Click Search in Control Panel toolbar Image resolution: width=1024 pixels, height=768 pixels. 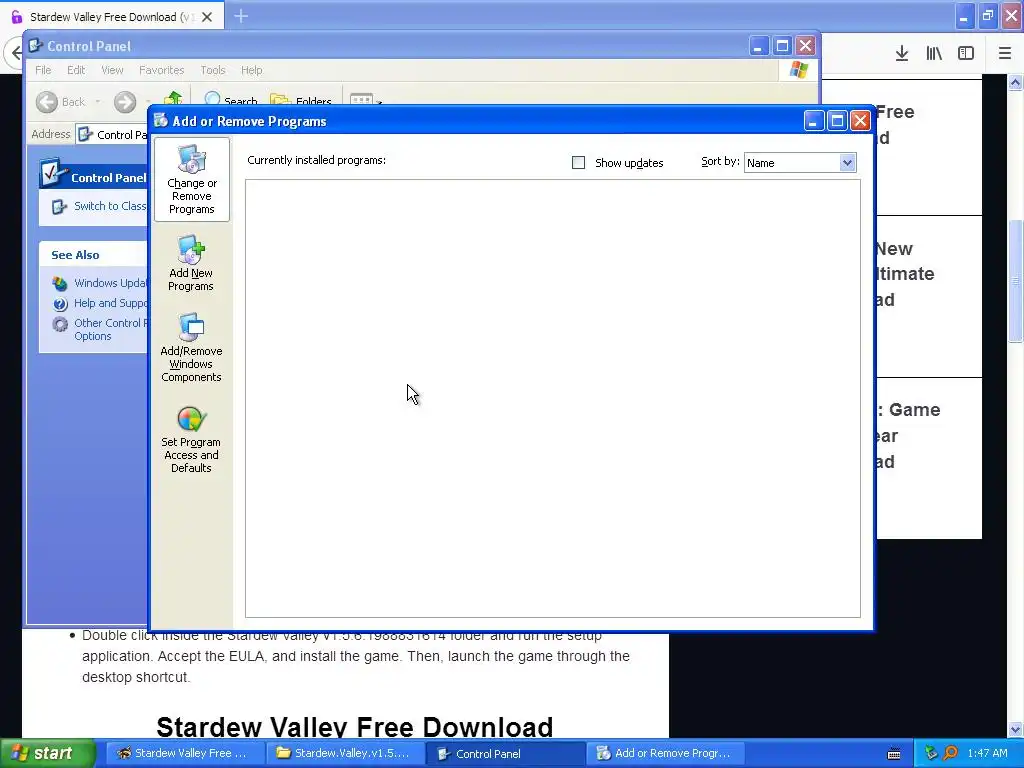coord(231,99)
